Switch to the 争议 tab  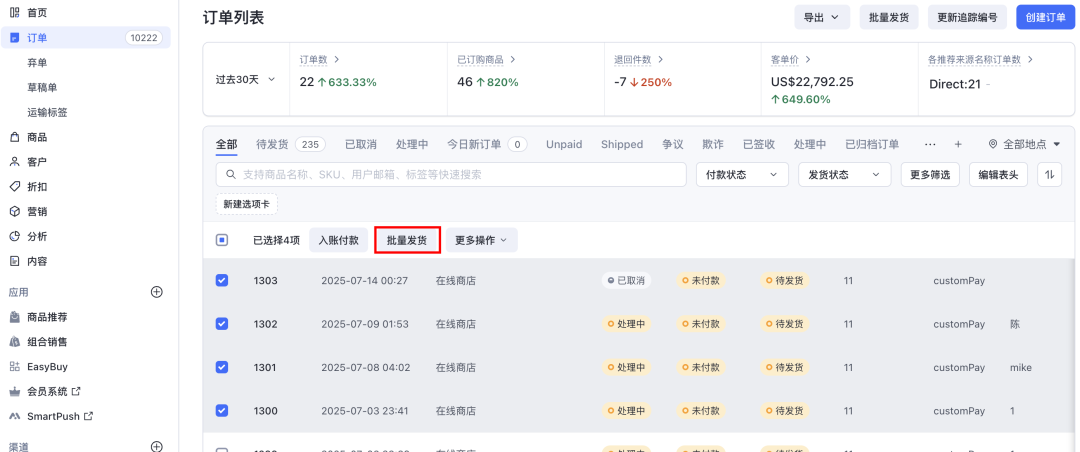[672, 144]
